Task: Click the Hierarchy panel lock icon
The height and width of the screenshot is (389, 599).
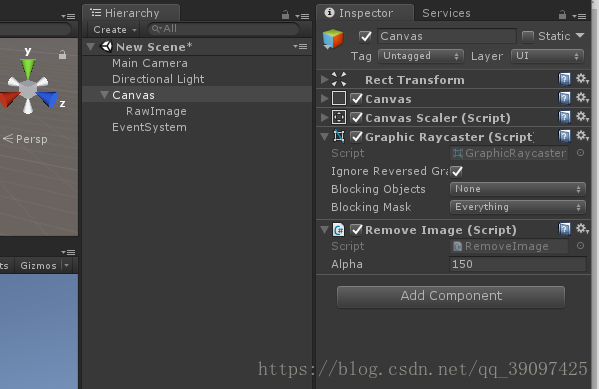Action: click(285, 15)
